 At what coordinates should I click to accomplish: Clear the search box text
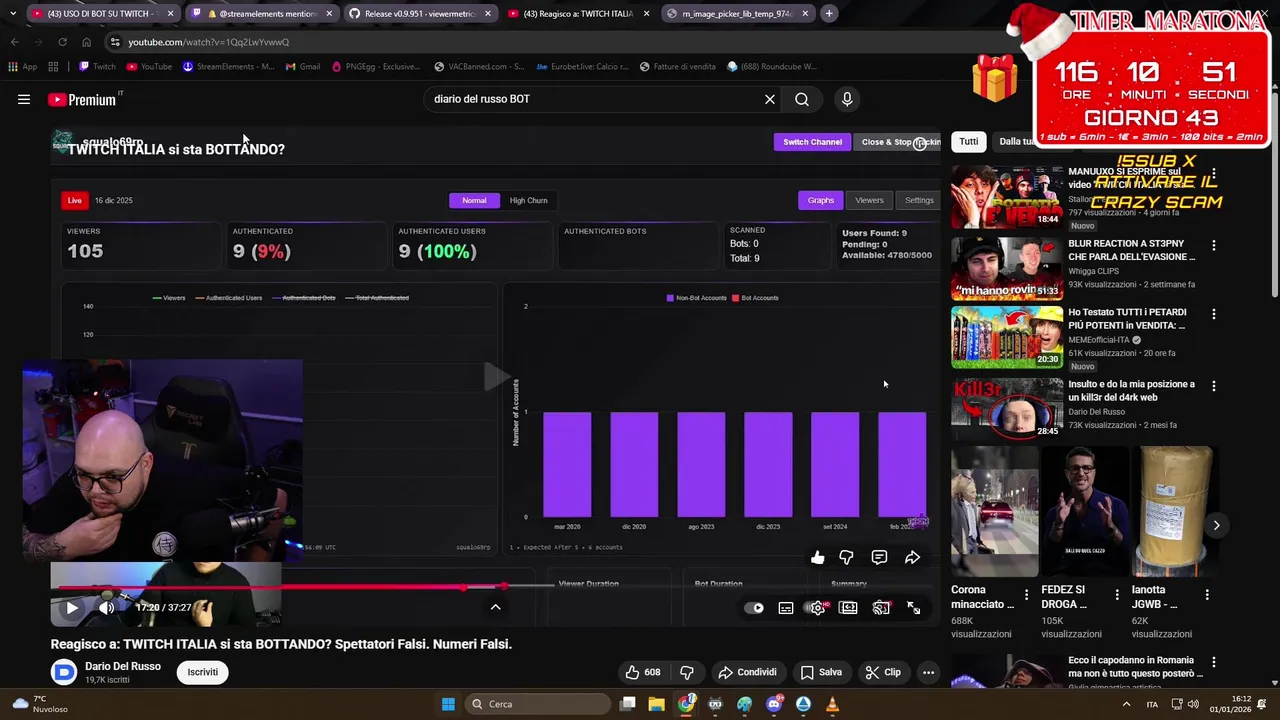click(770, 99)
